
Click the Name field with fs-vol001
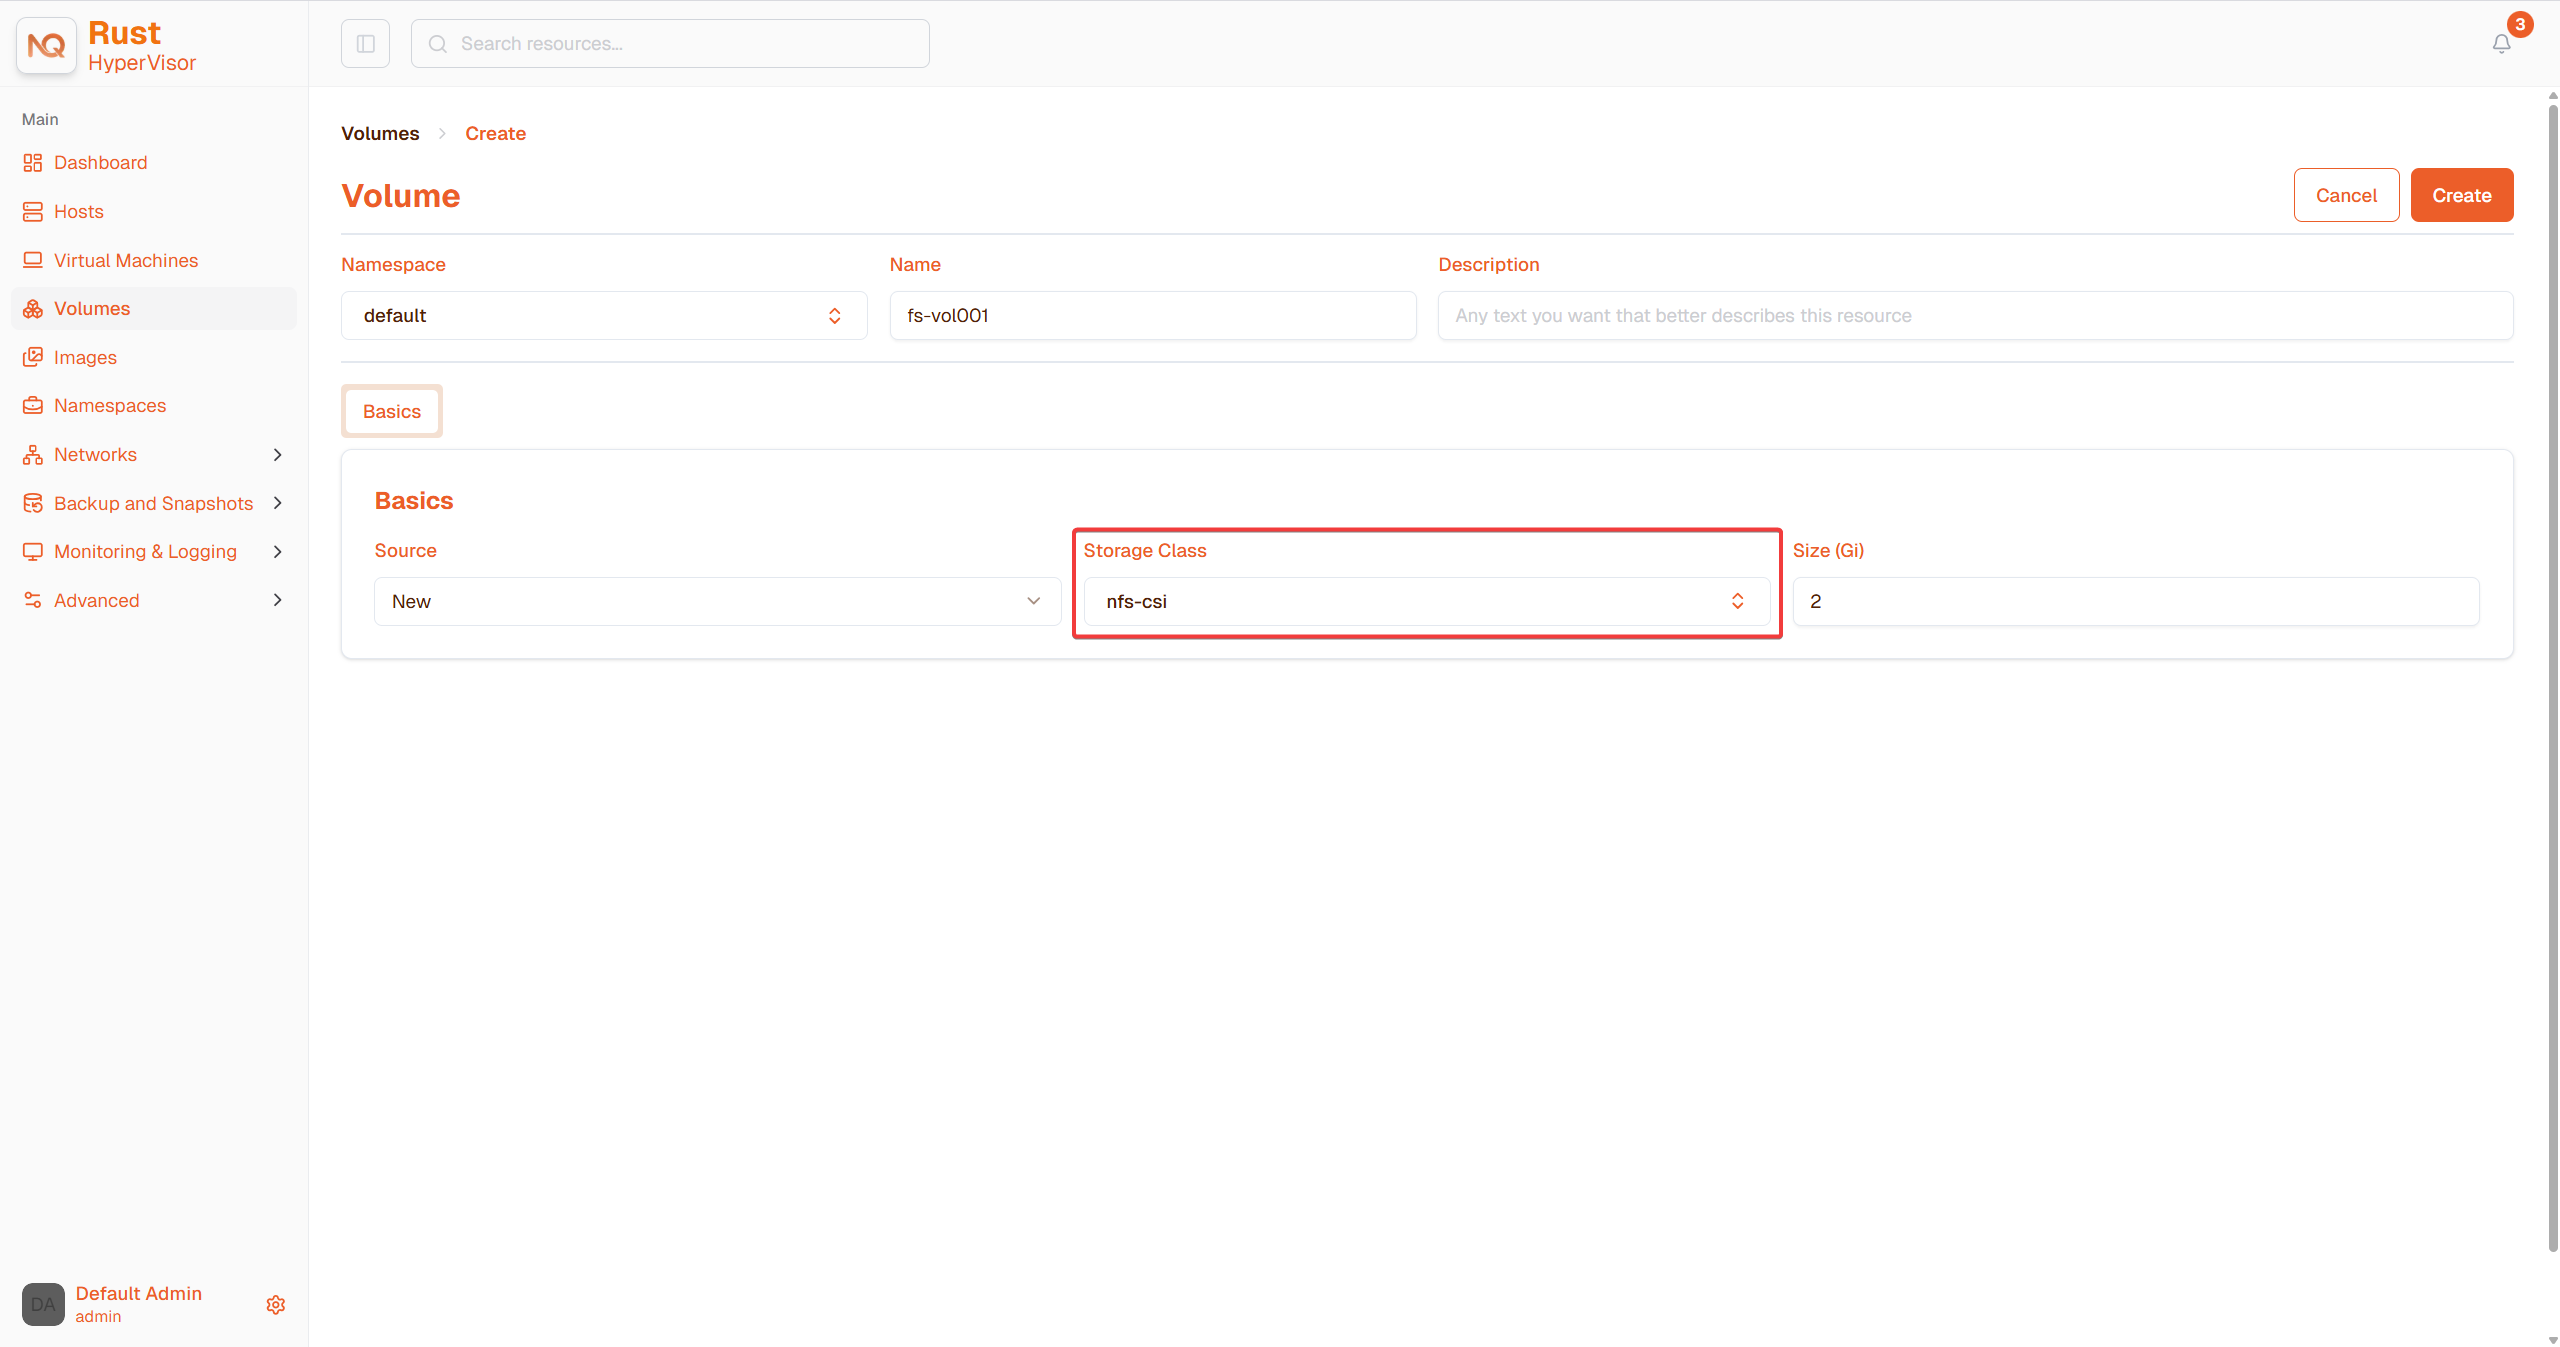pos(1153,316)
